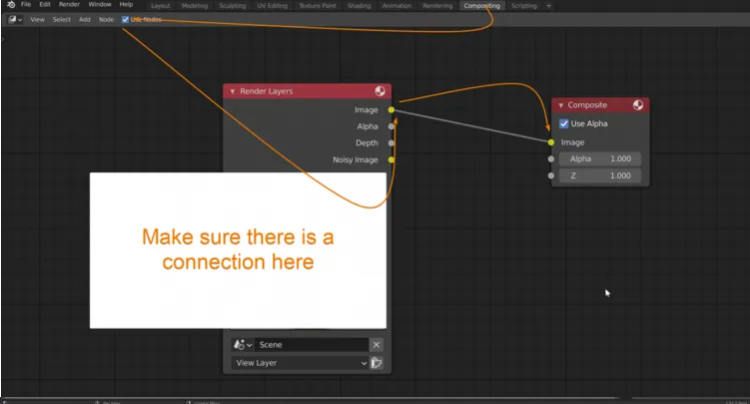Click the Composite node preview icon

(637, 105)
